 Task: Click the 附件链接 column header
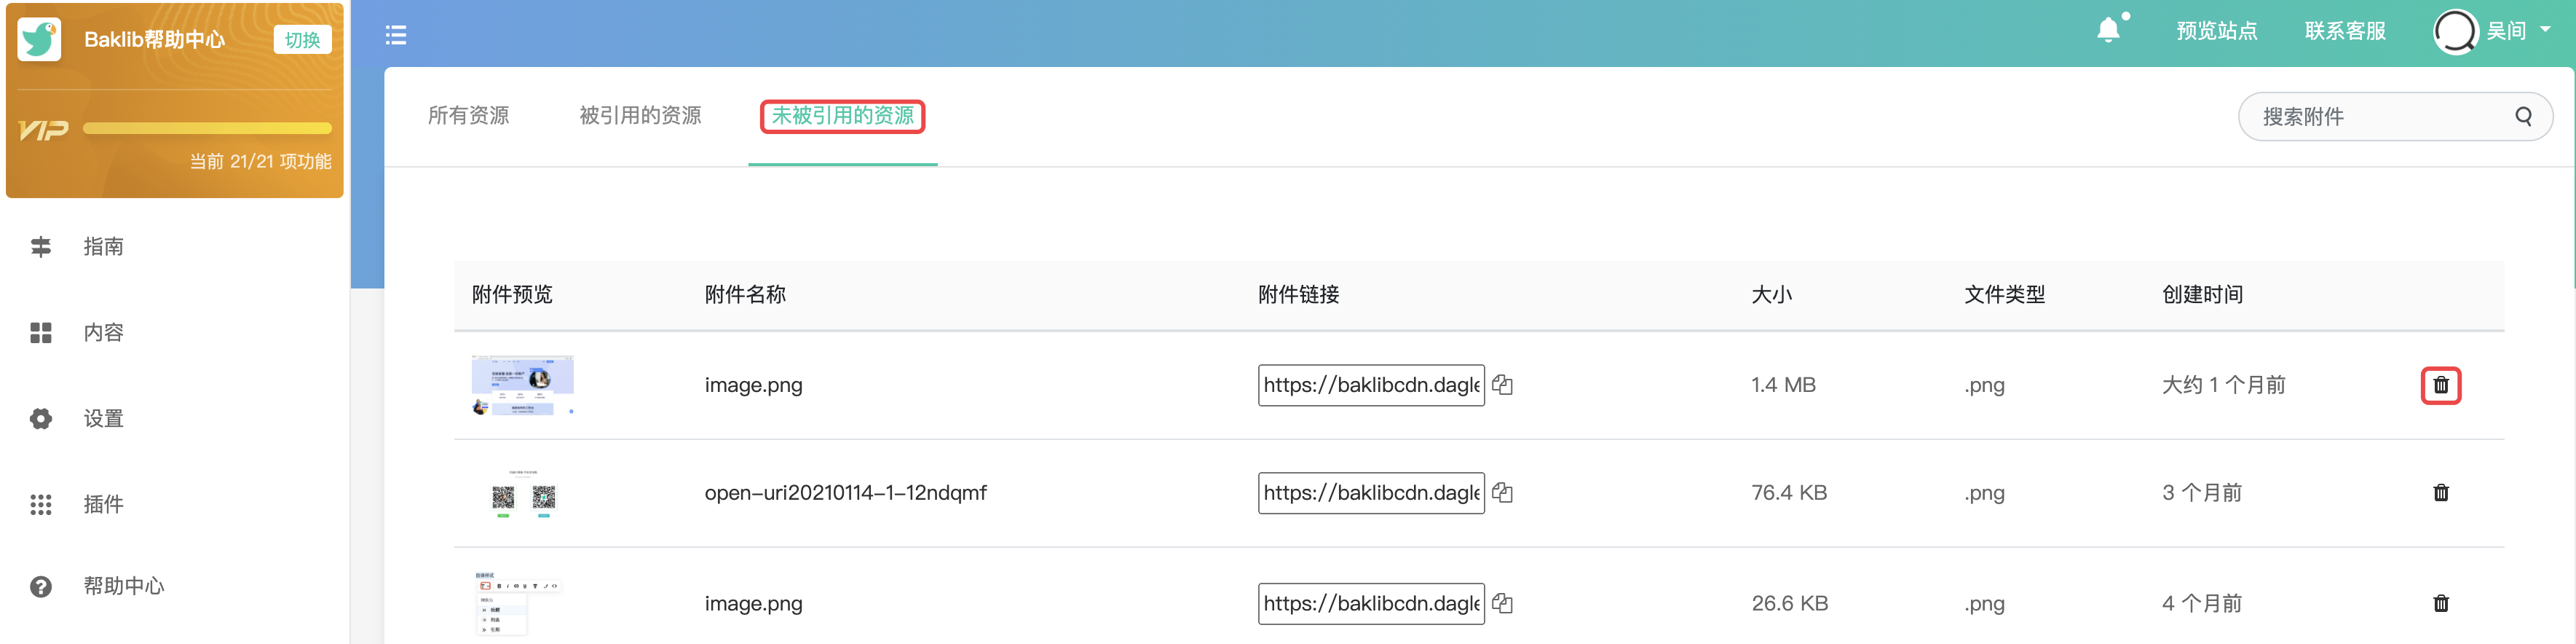[1298, 294]
